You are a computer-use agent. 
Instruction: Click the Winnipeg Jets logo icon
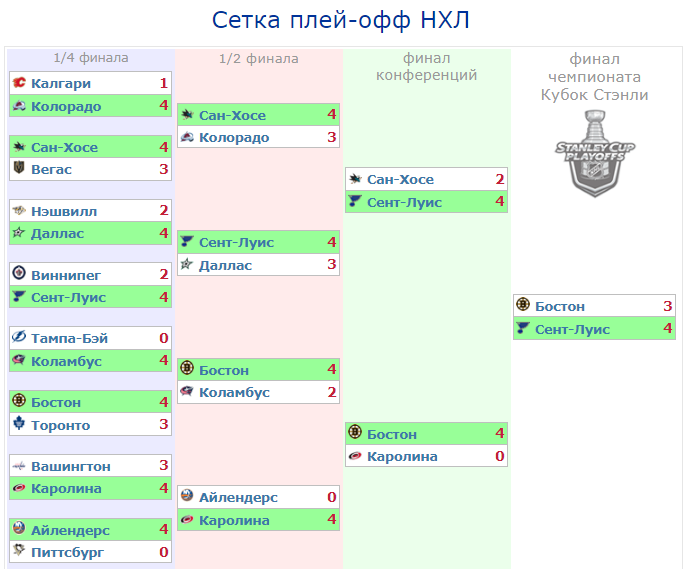[x=18, y=274]
